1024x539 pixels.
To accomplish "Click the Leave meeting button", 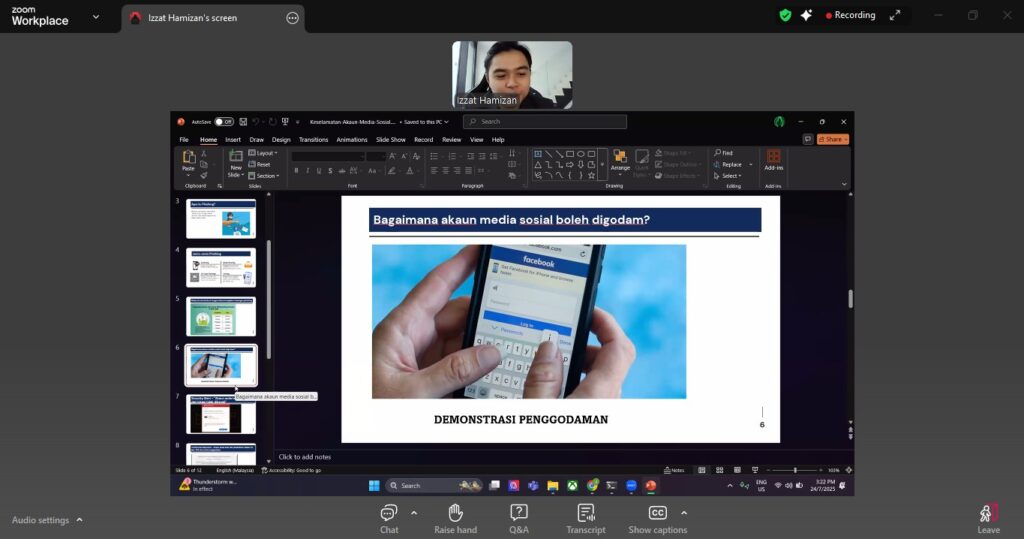I will coord(988,517).
